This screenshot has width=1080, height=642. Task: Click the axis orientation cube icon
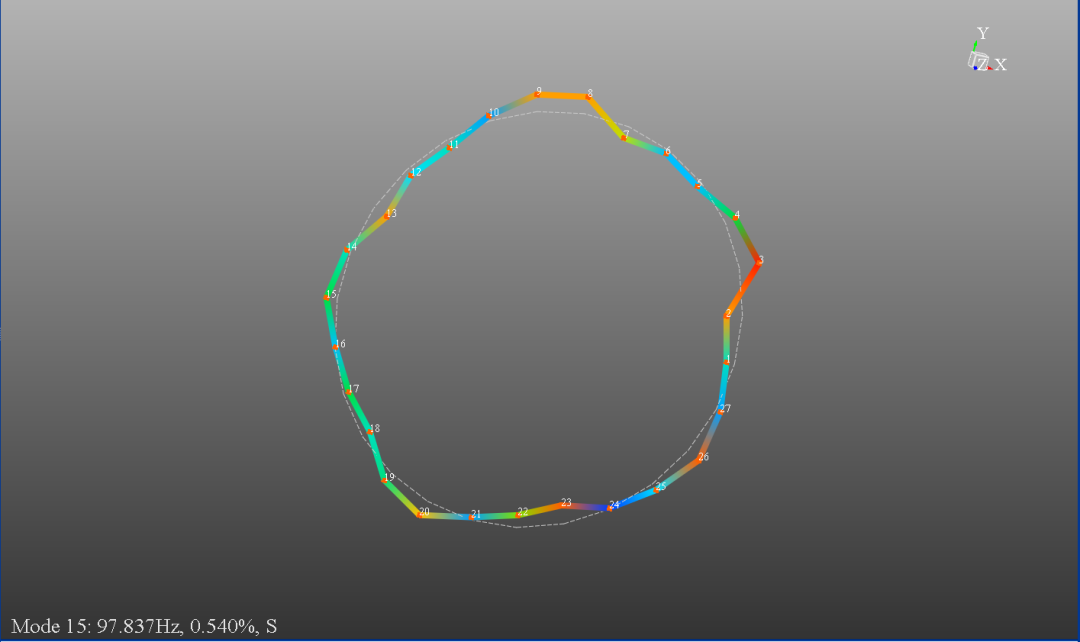pos(977,60)
